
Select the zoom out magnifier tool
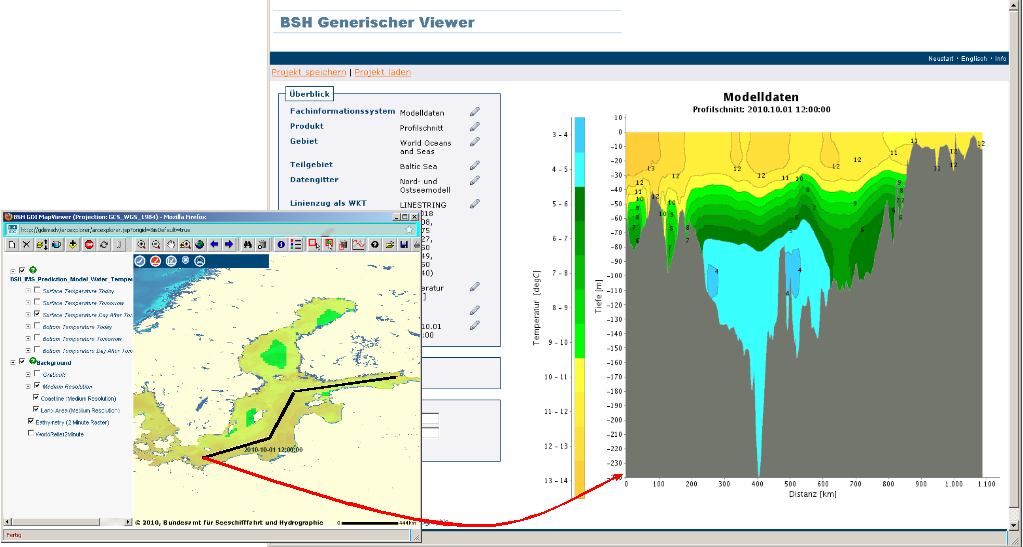pyautogui.click(x=156, y=244)
